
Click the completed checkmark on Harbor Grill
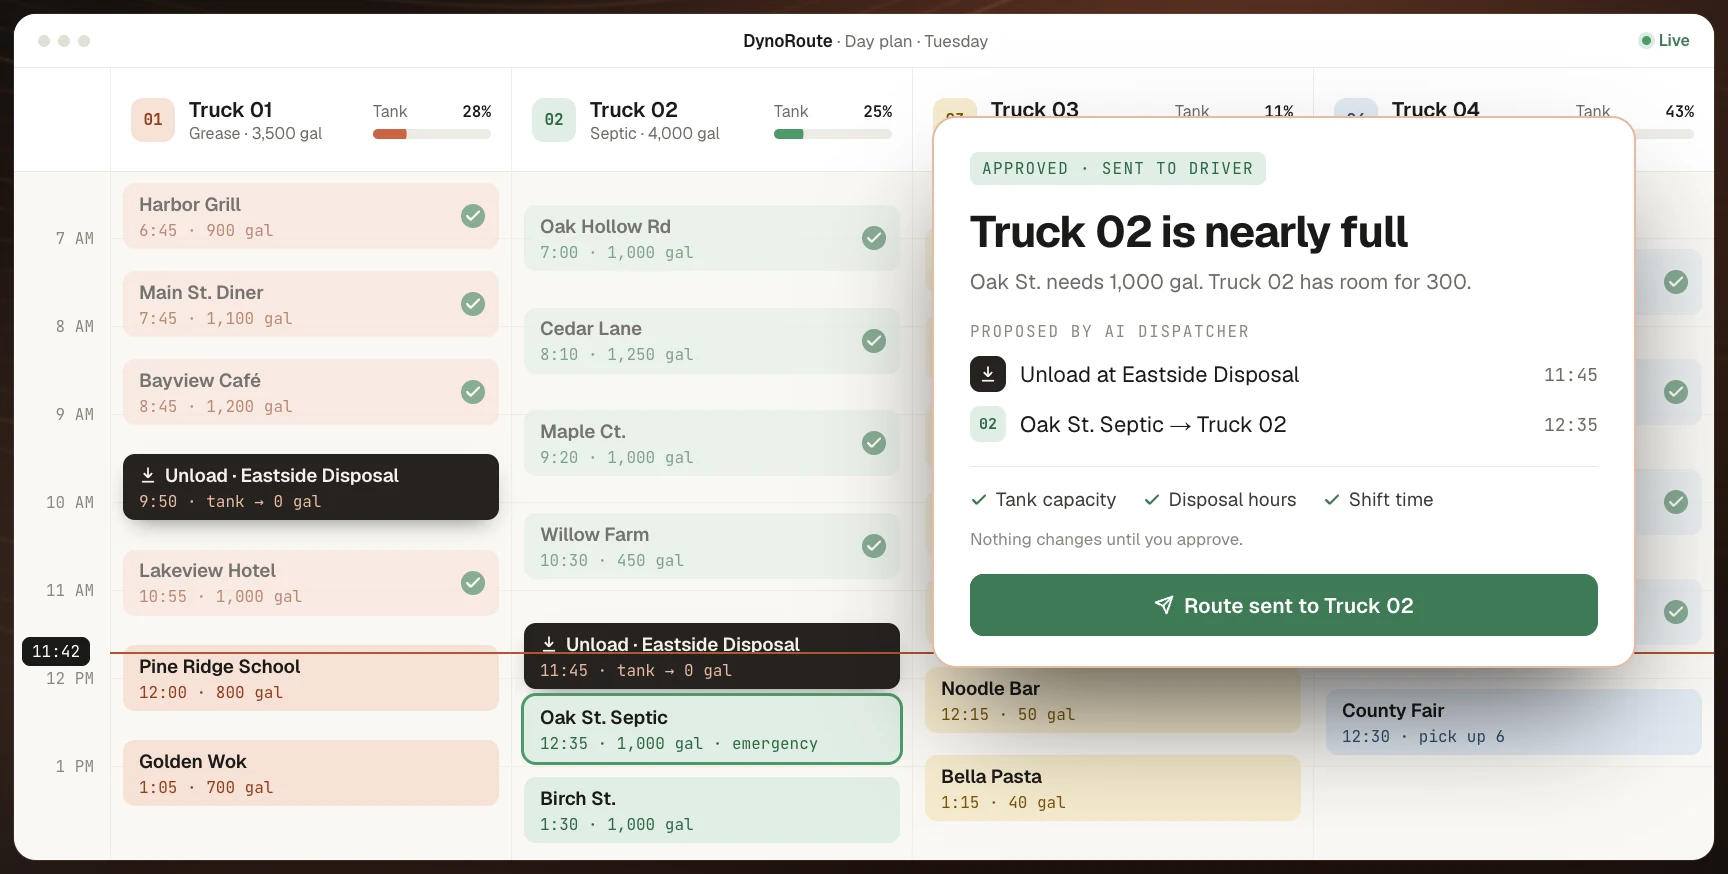click(473, 216)
